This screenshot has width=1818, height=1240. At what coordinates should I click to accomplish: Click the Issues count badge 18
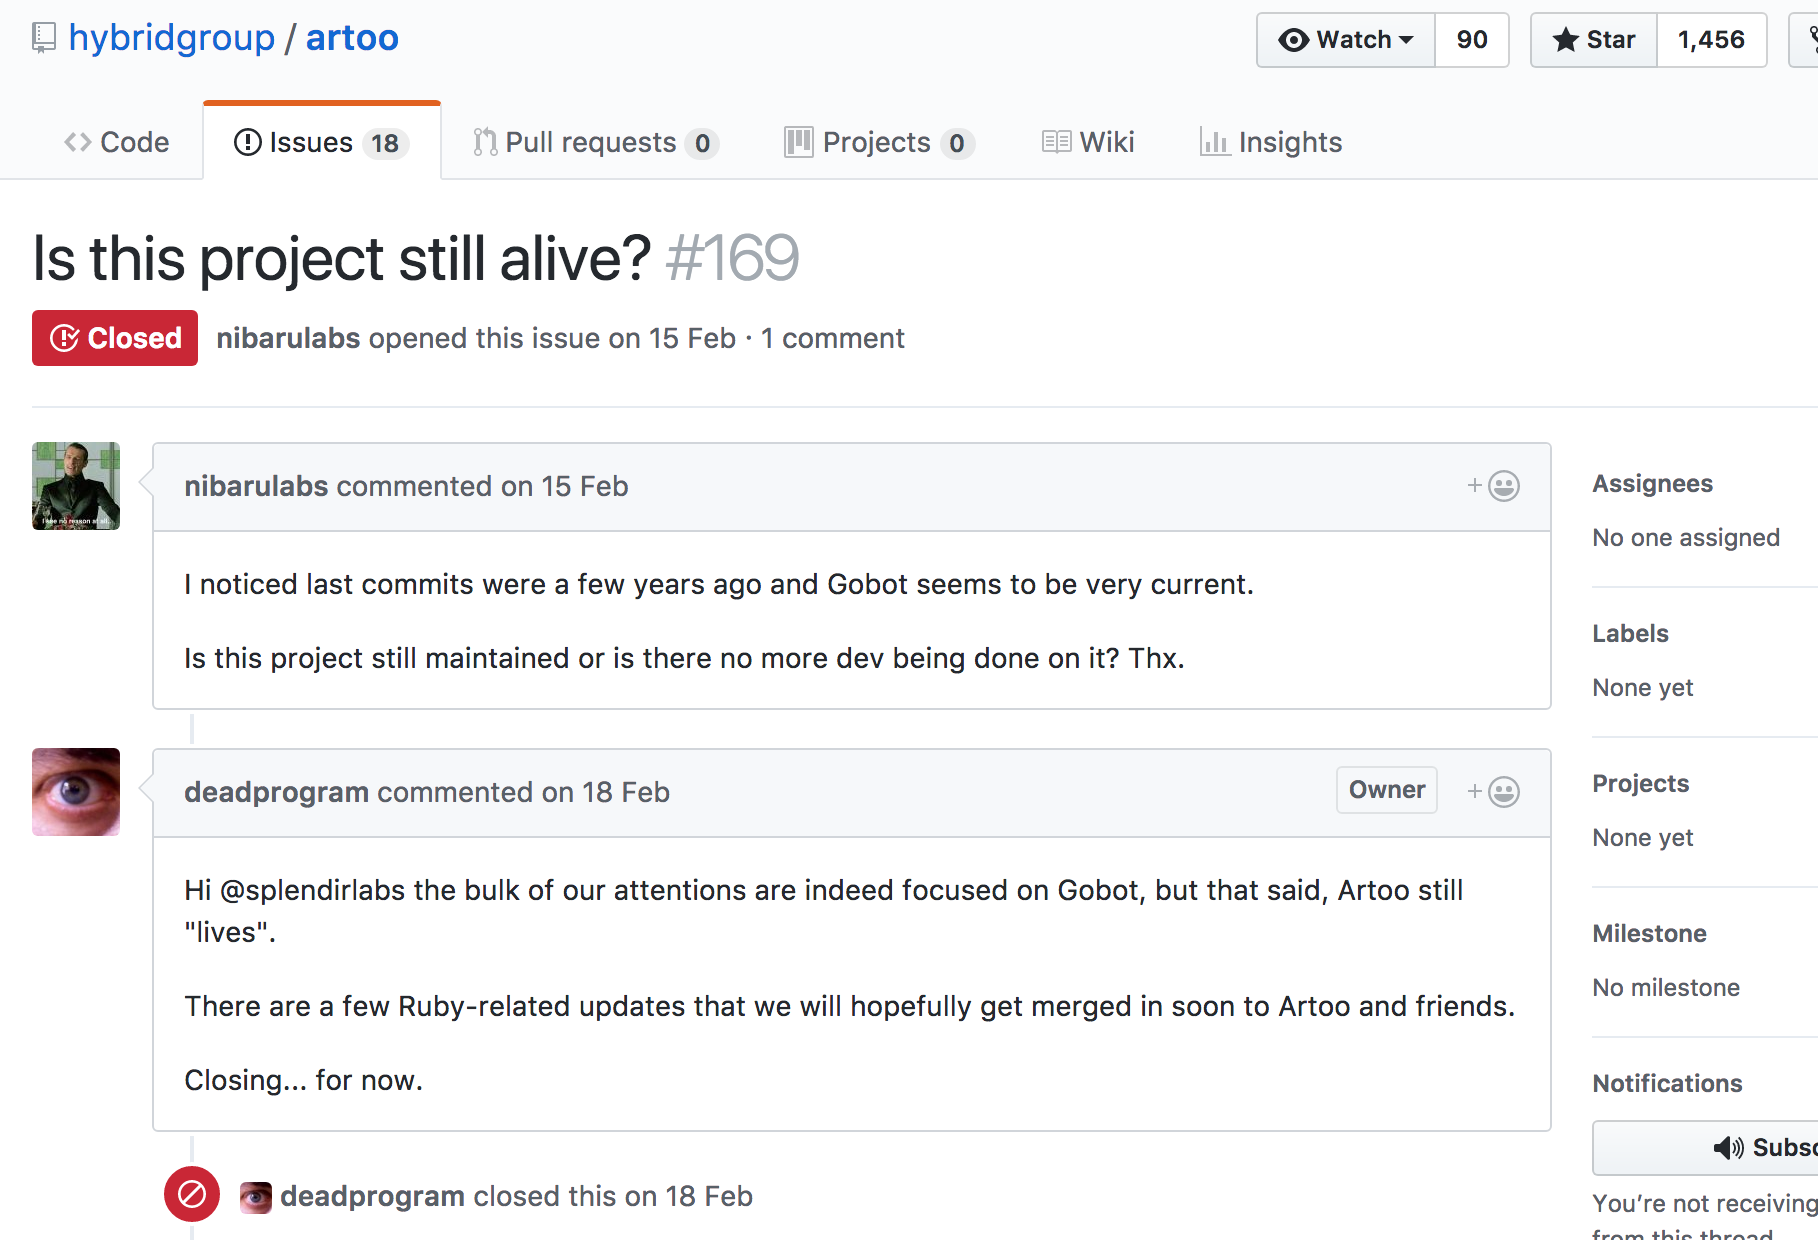(x=385, y=144)
